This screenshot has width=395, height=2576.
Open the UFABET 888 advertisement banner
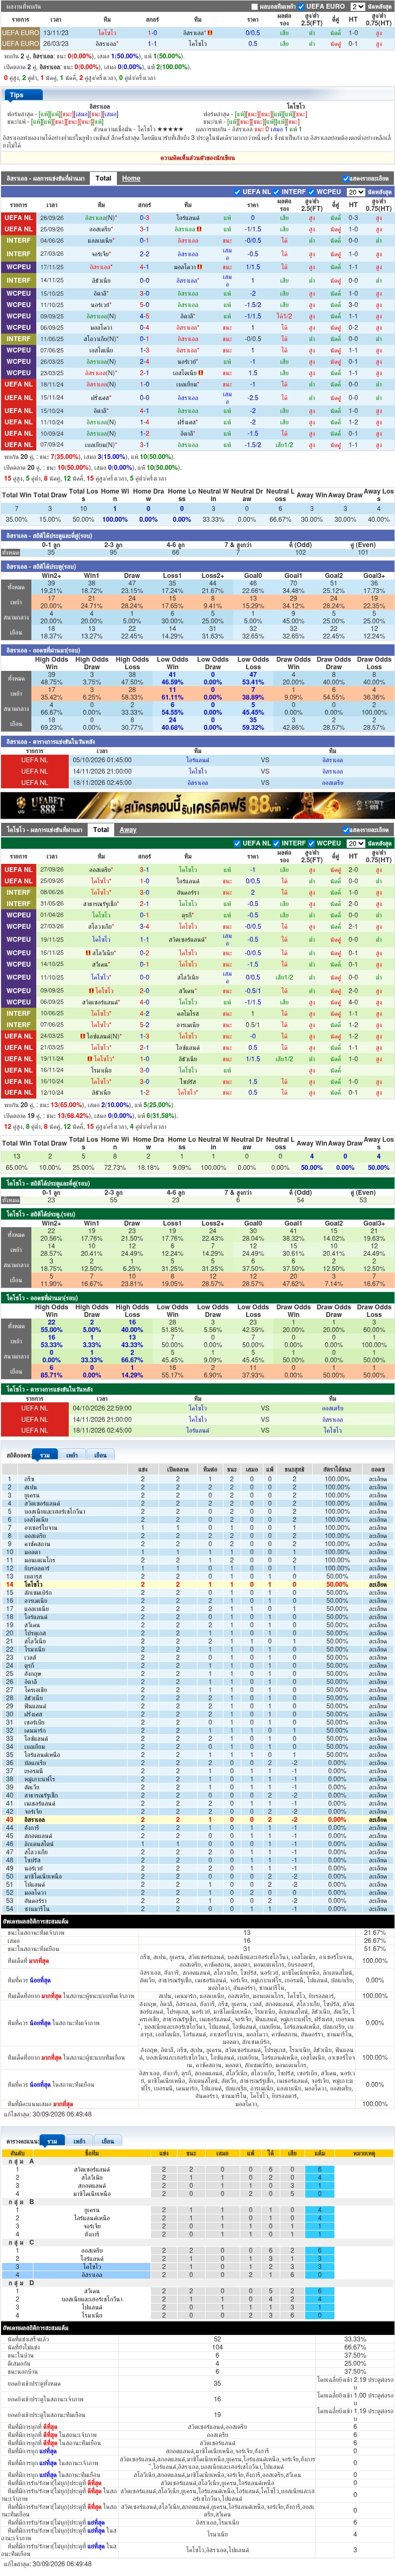197,805
